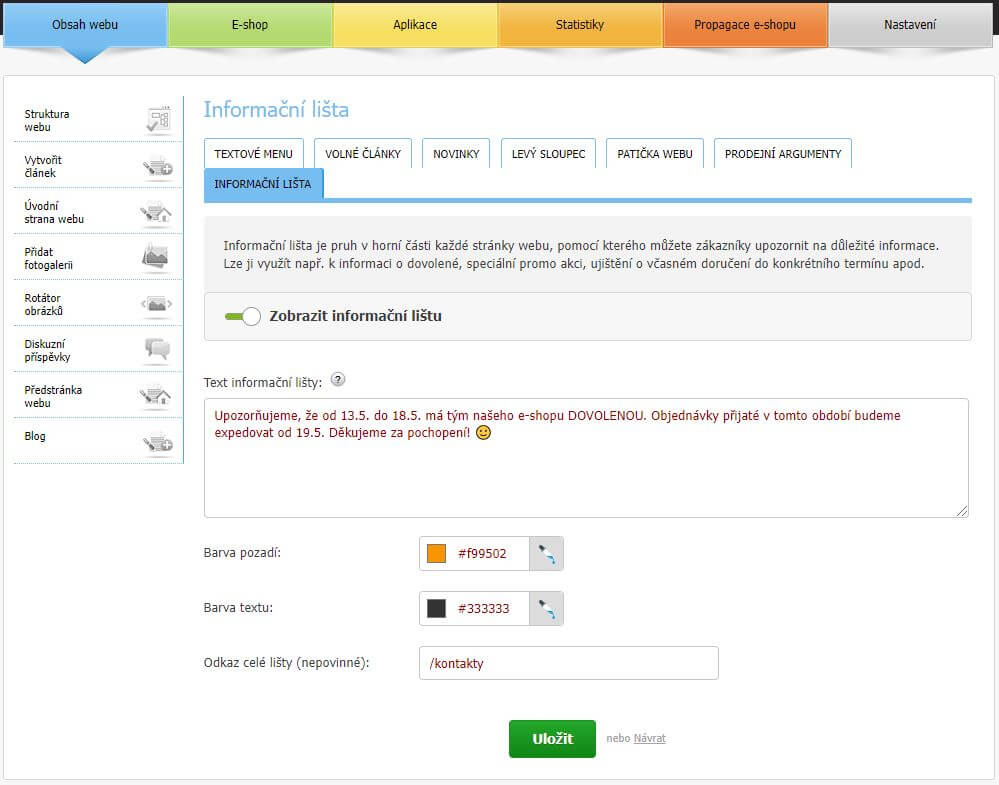The image size is (999, 785).
Task: Switch to Volné články tab
Action: tap(363, 154)
